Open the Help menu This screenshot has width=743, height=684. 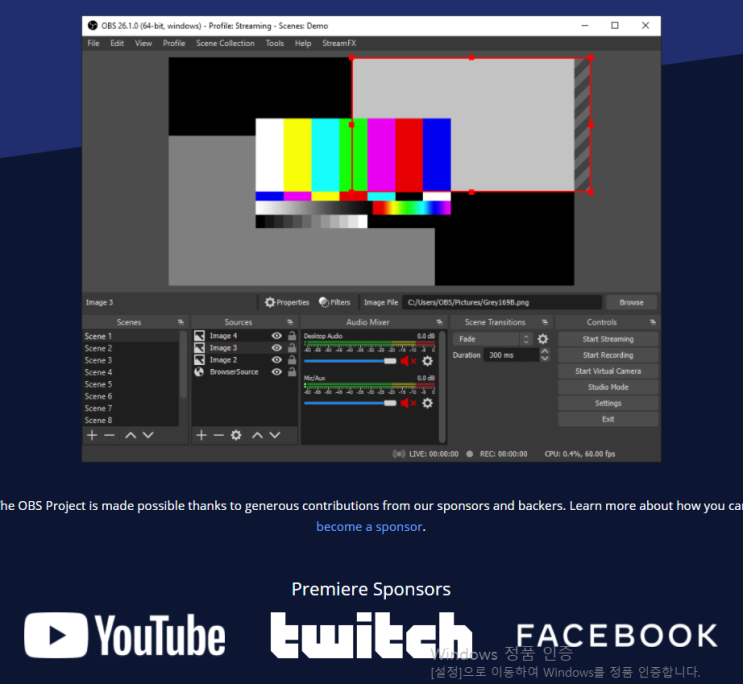303,43
